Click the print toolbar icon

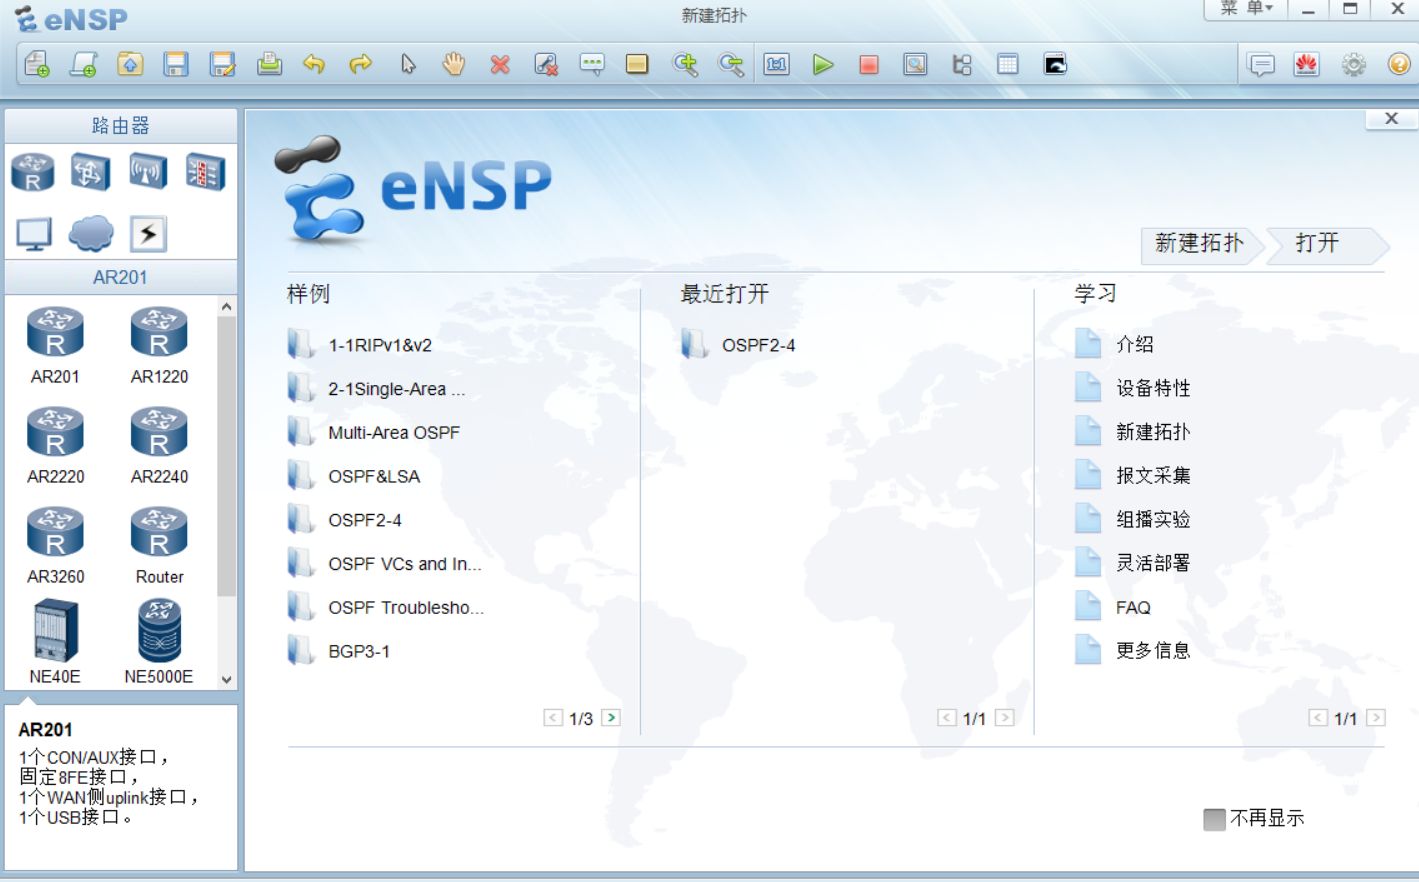[269, 65]
